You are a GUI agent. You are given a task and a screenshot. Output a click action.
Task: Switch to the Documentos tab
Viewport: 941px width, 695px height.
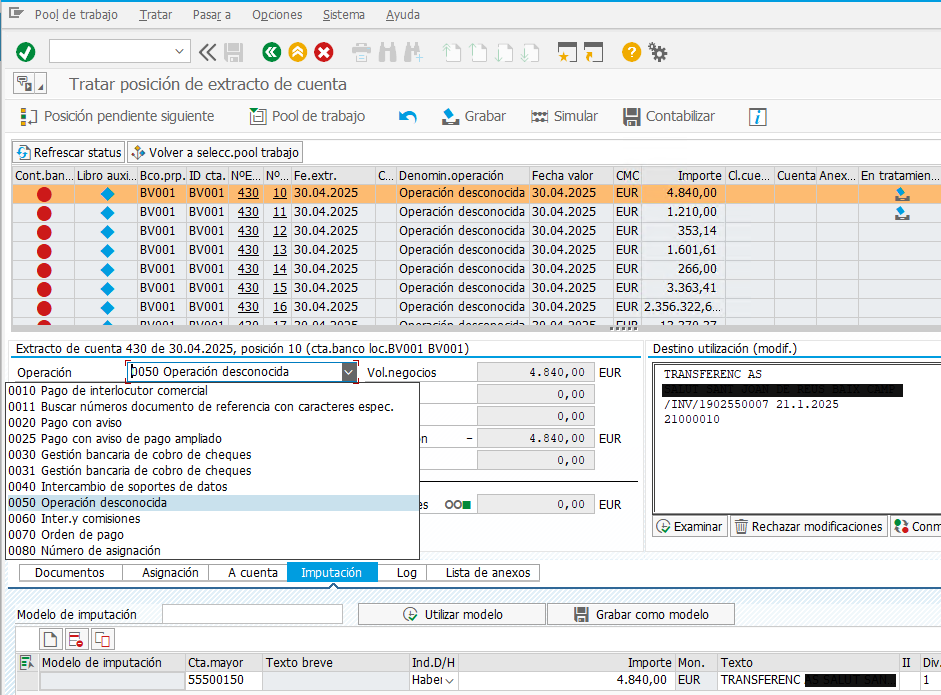click(70, 573)
